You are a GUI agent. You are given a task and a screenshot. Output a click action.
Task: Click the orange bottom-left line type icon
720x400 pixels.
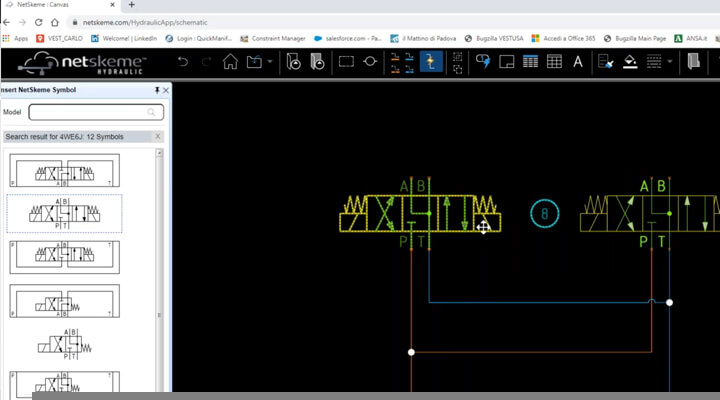[x=395, y=69]
